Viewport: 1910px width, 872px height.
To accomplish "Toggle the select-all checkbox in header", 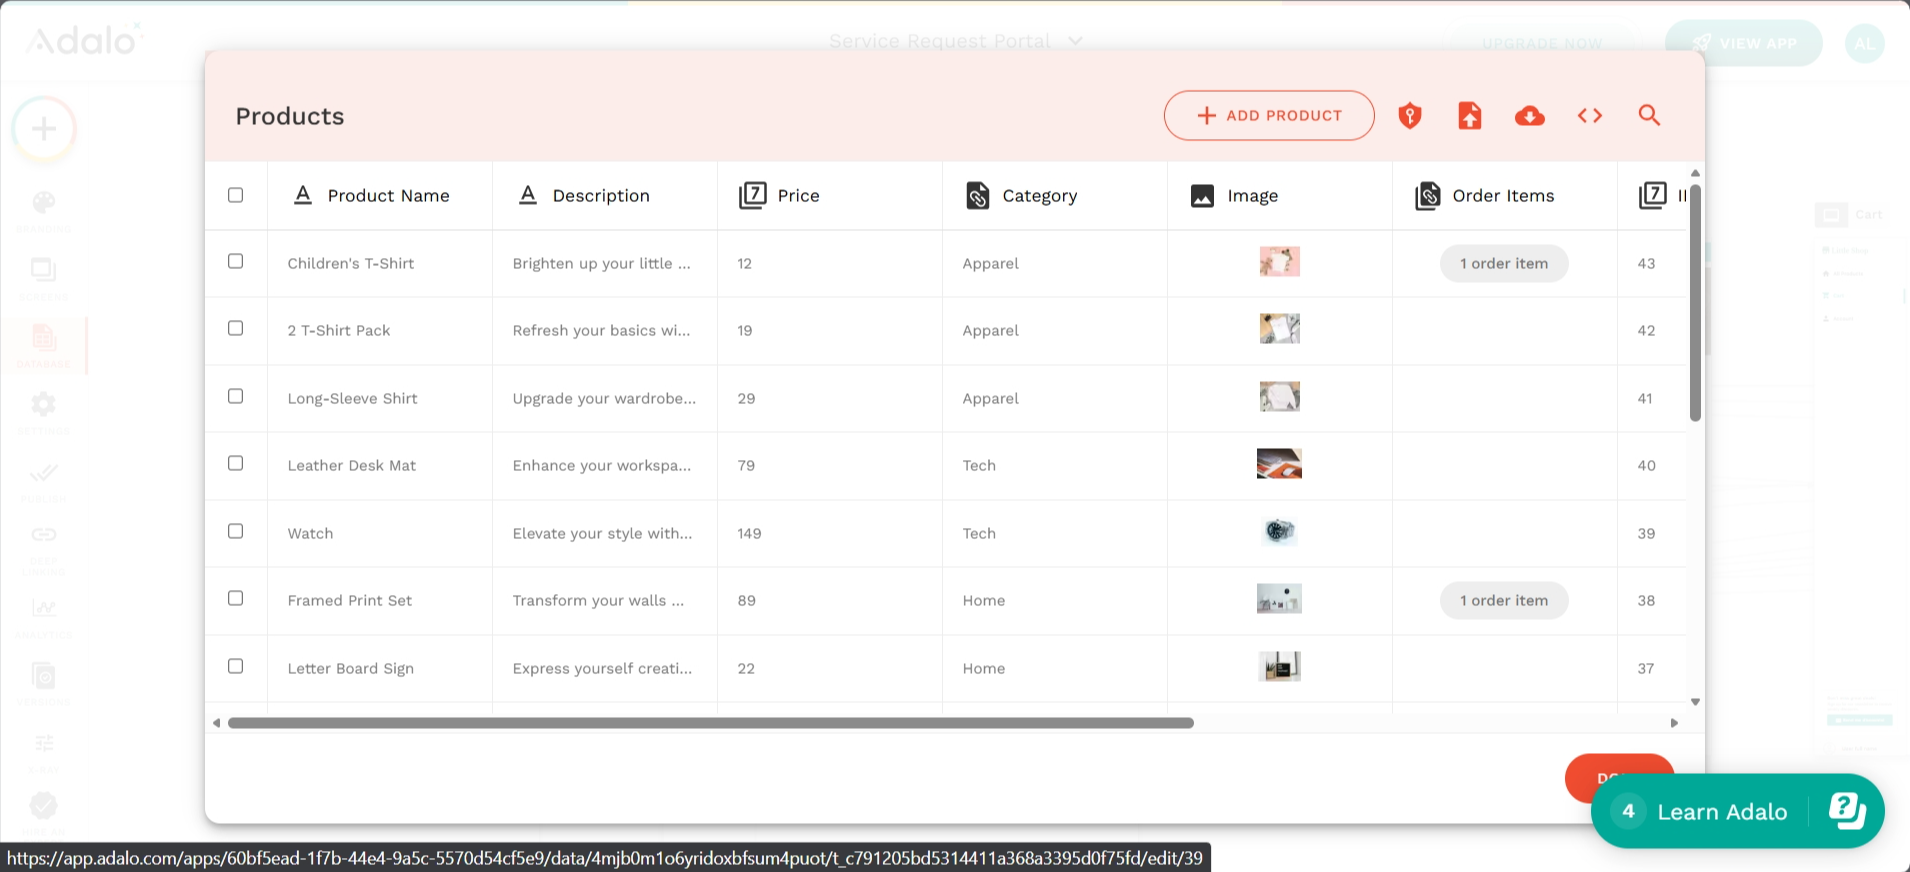I will pos(236,195).
